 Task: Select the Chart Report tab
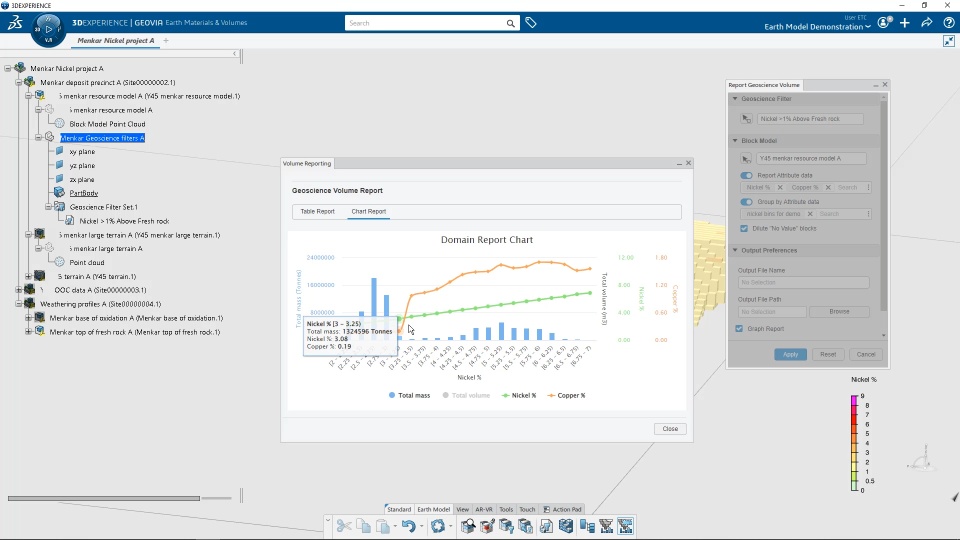click(x=369, y=212)
